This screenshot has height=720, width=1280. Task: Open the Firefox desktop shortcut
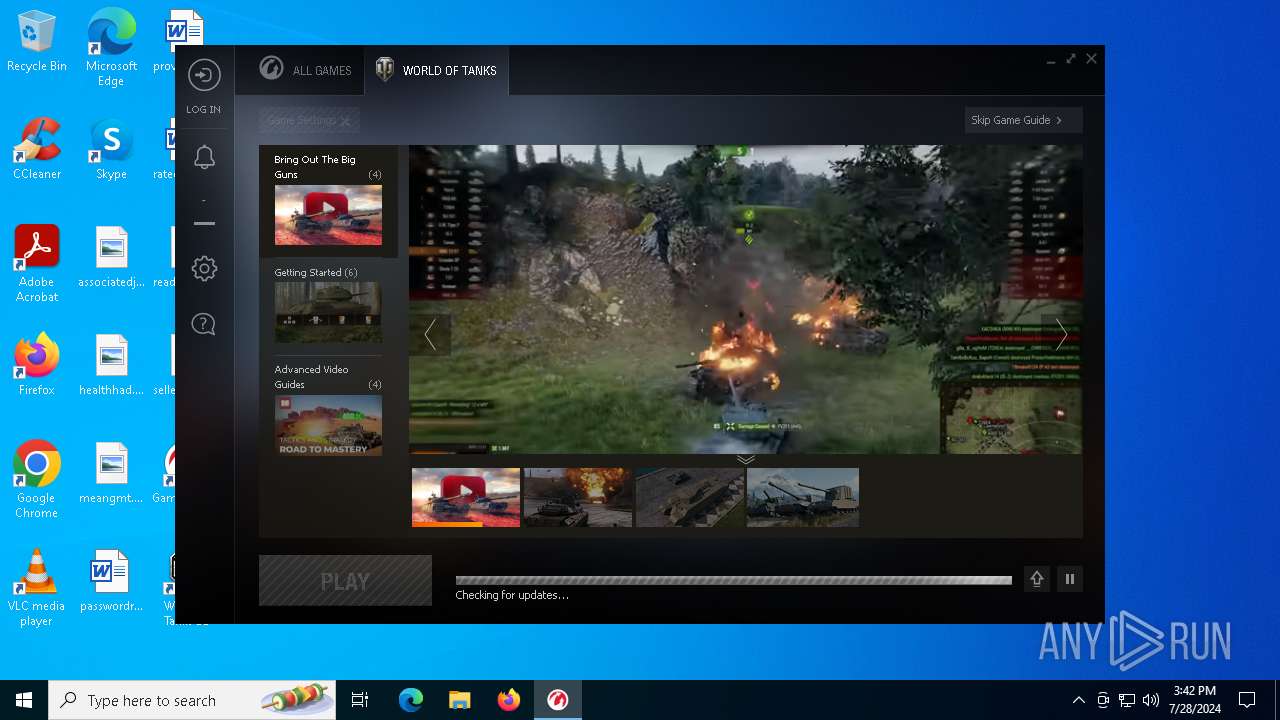click(x=37, y=365)
